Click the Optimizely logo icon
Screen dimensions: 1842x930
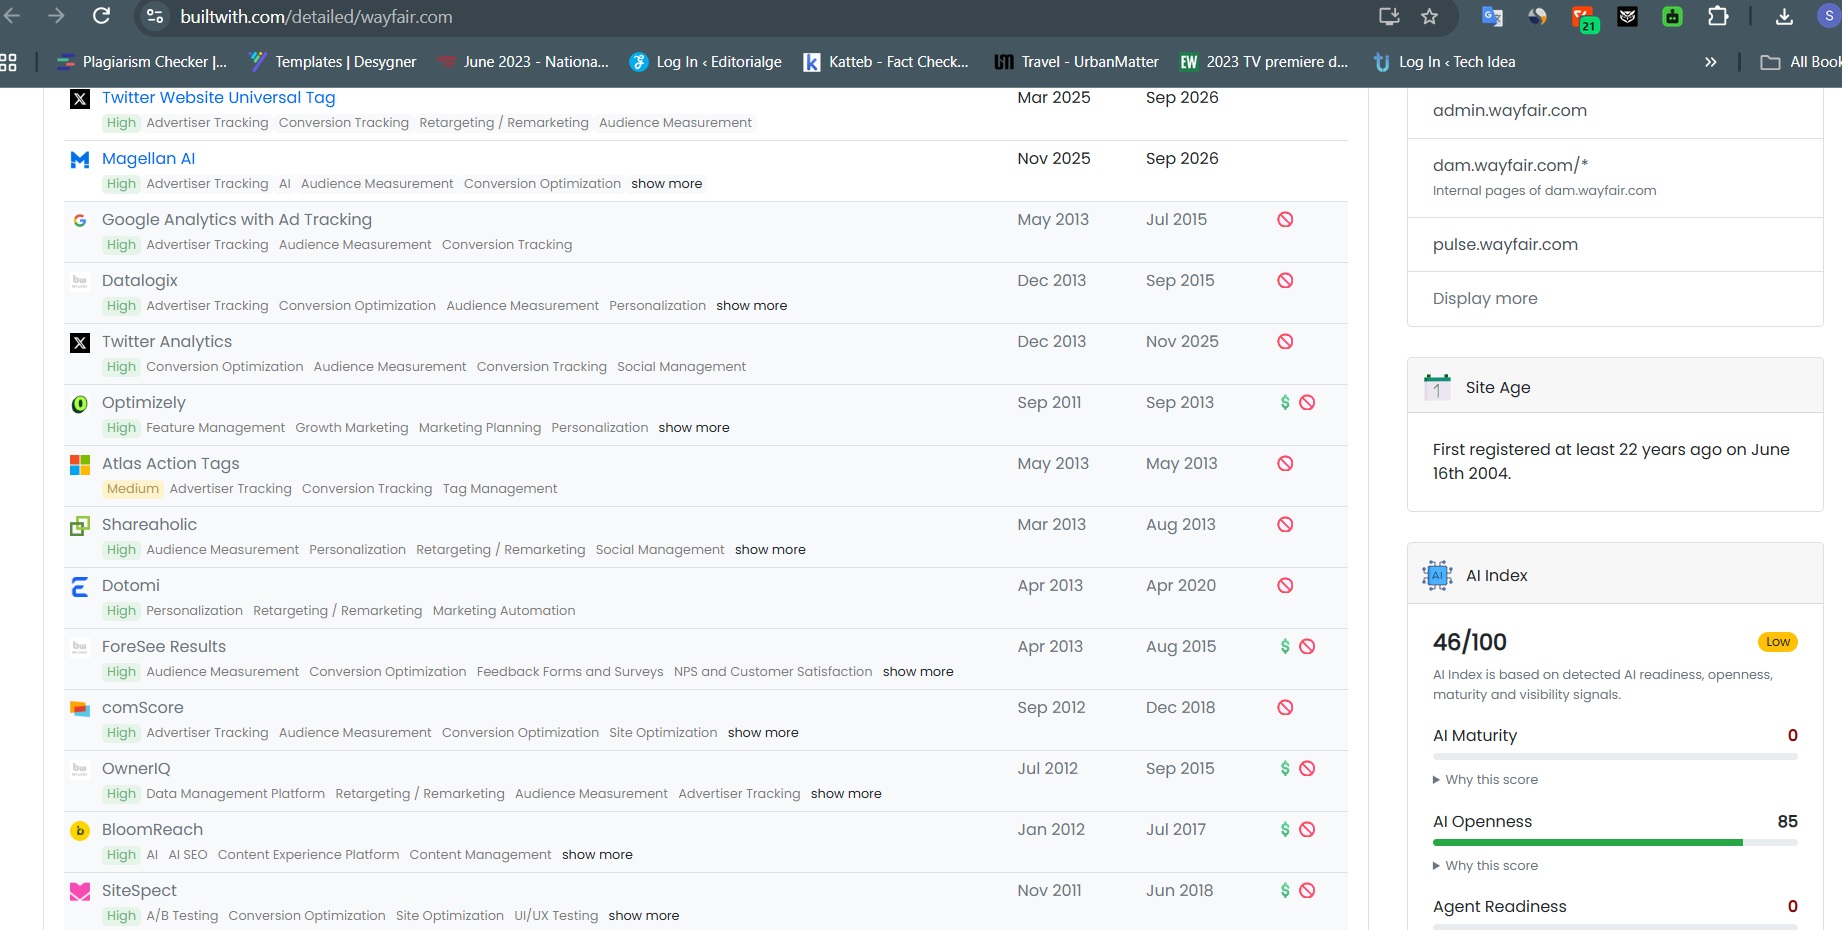click(x=80, y=404)
